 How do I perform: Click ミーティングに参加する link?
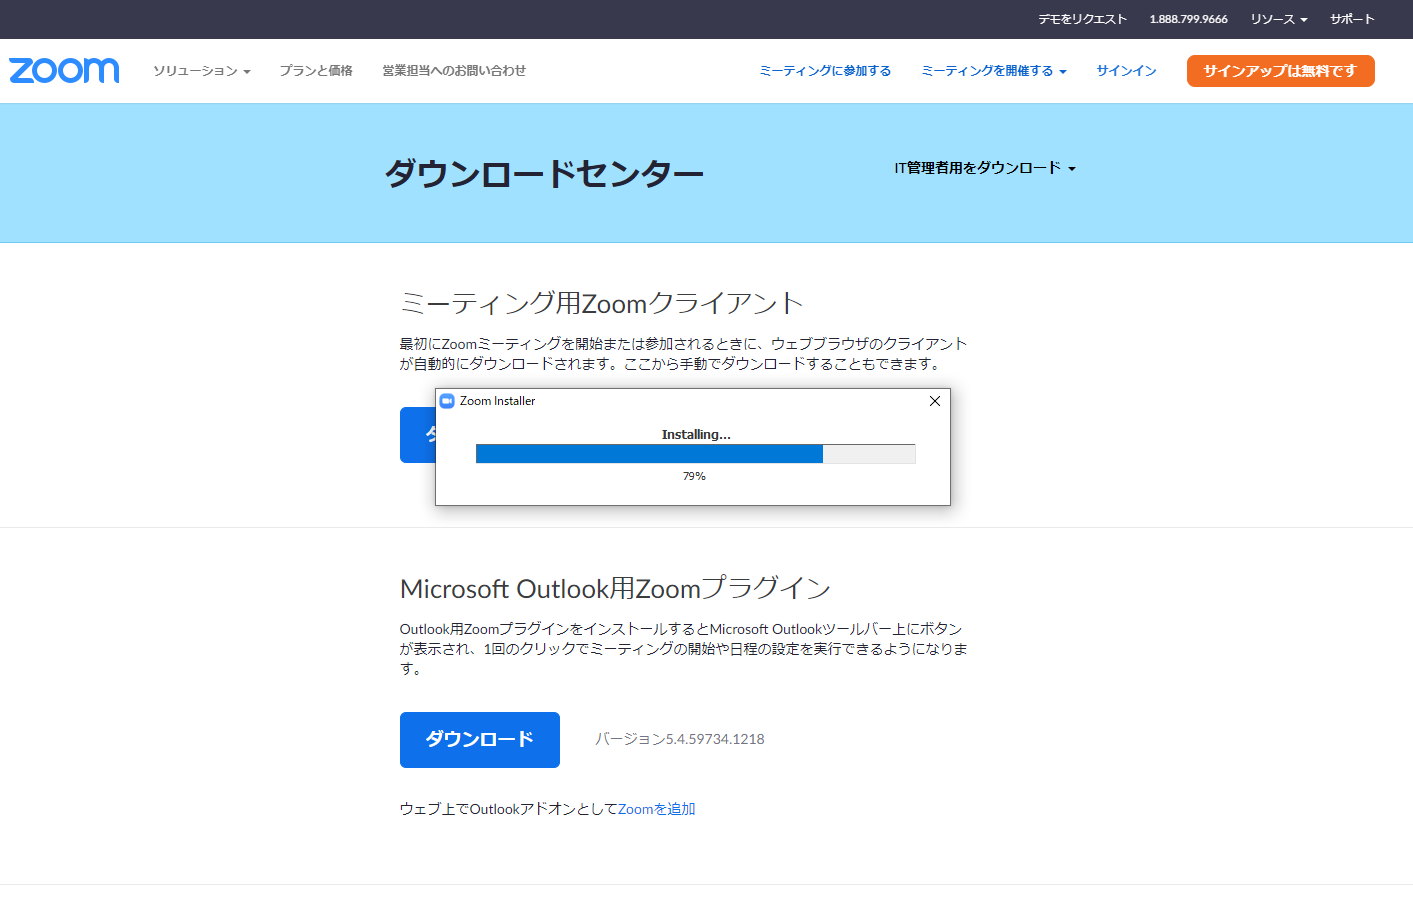825,71
